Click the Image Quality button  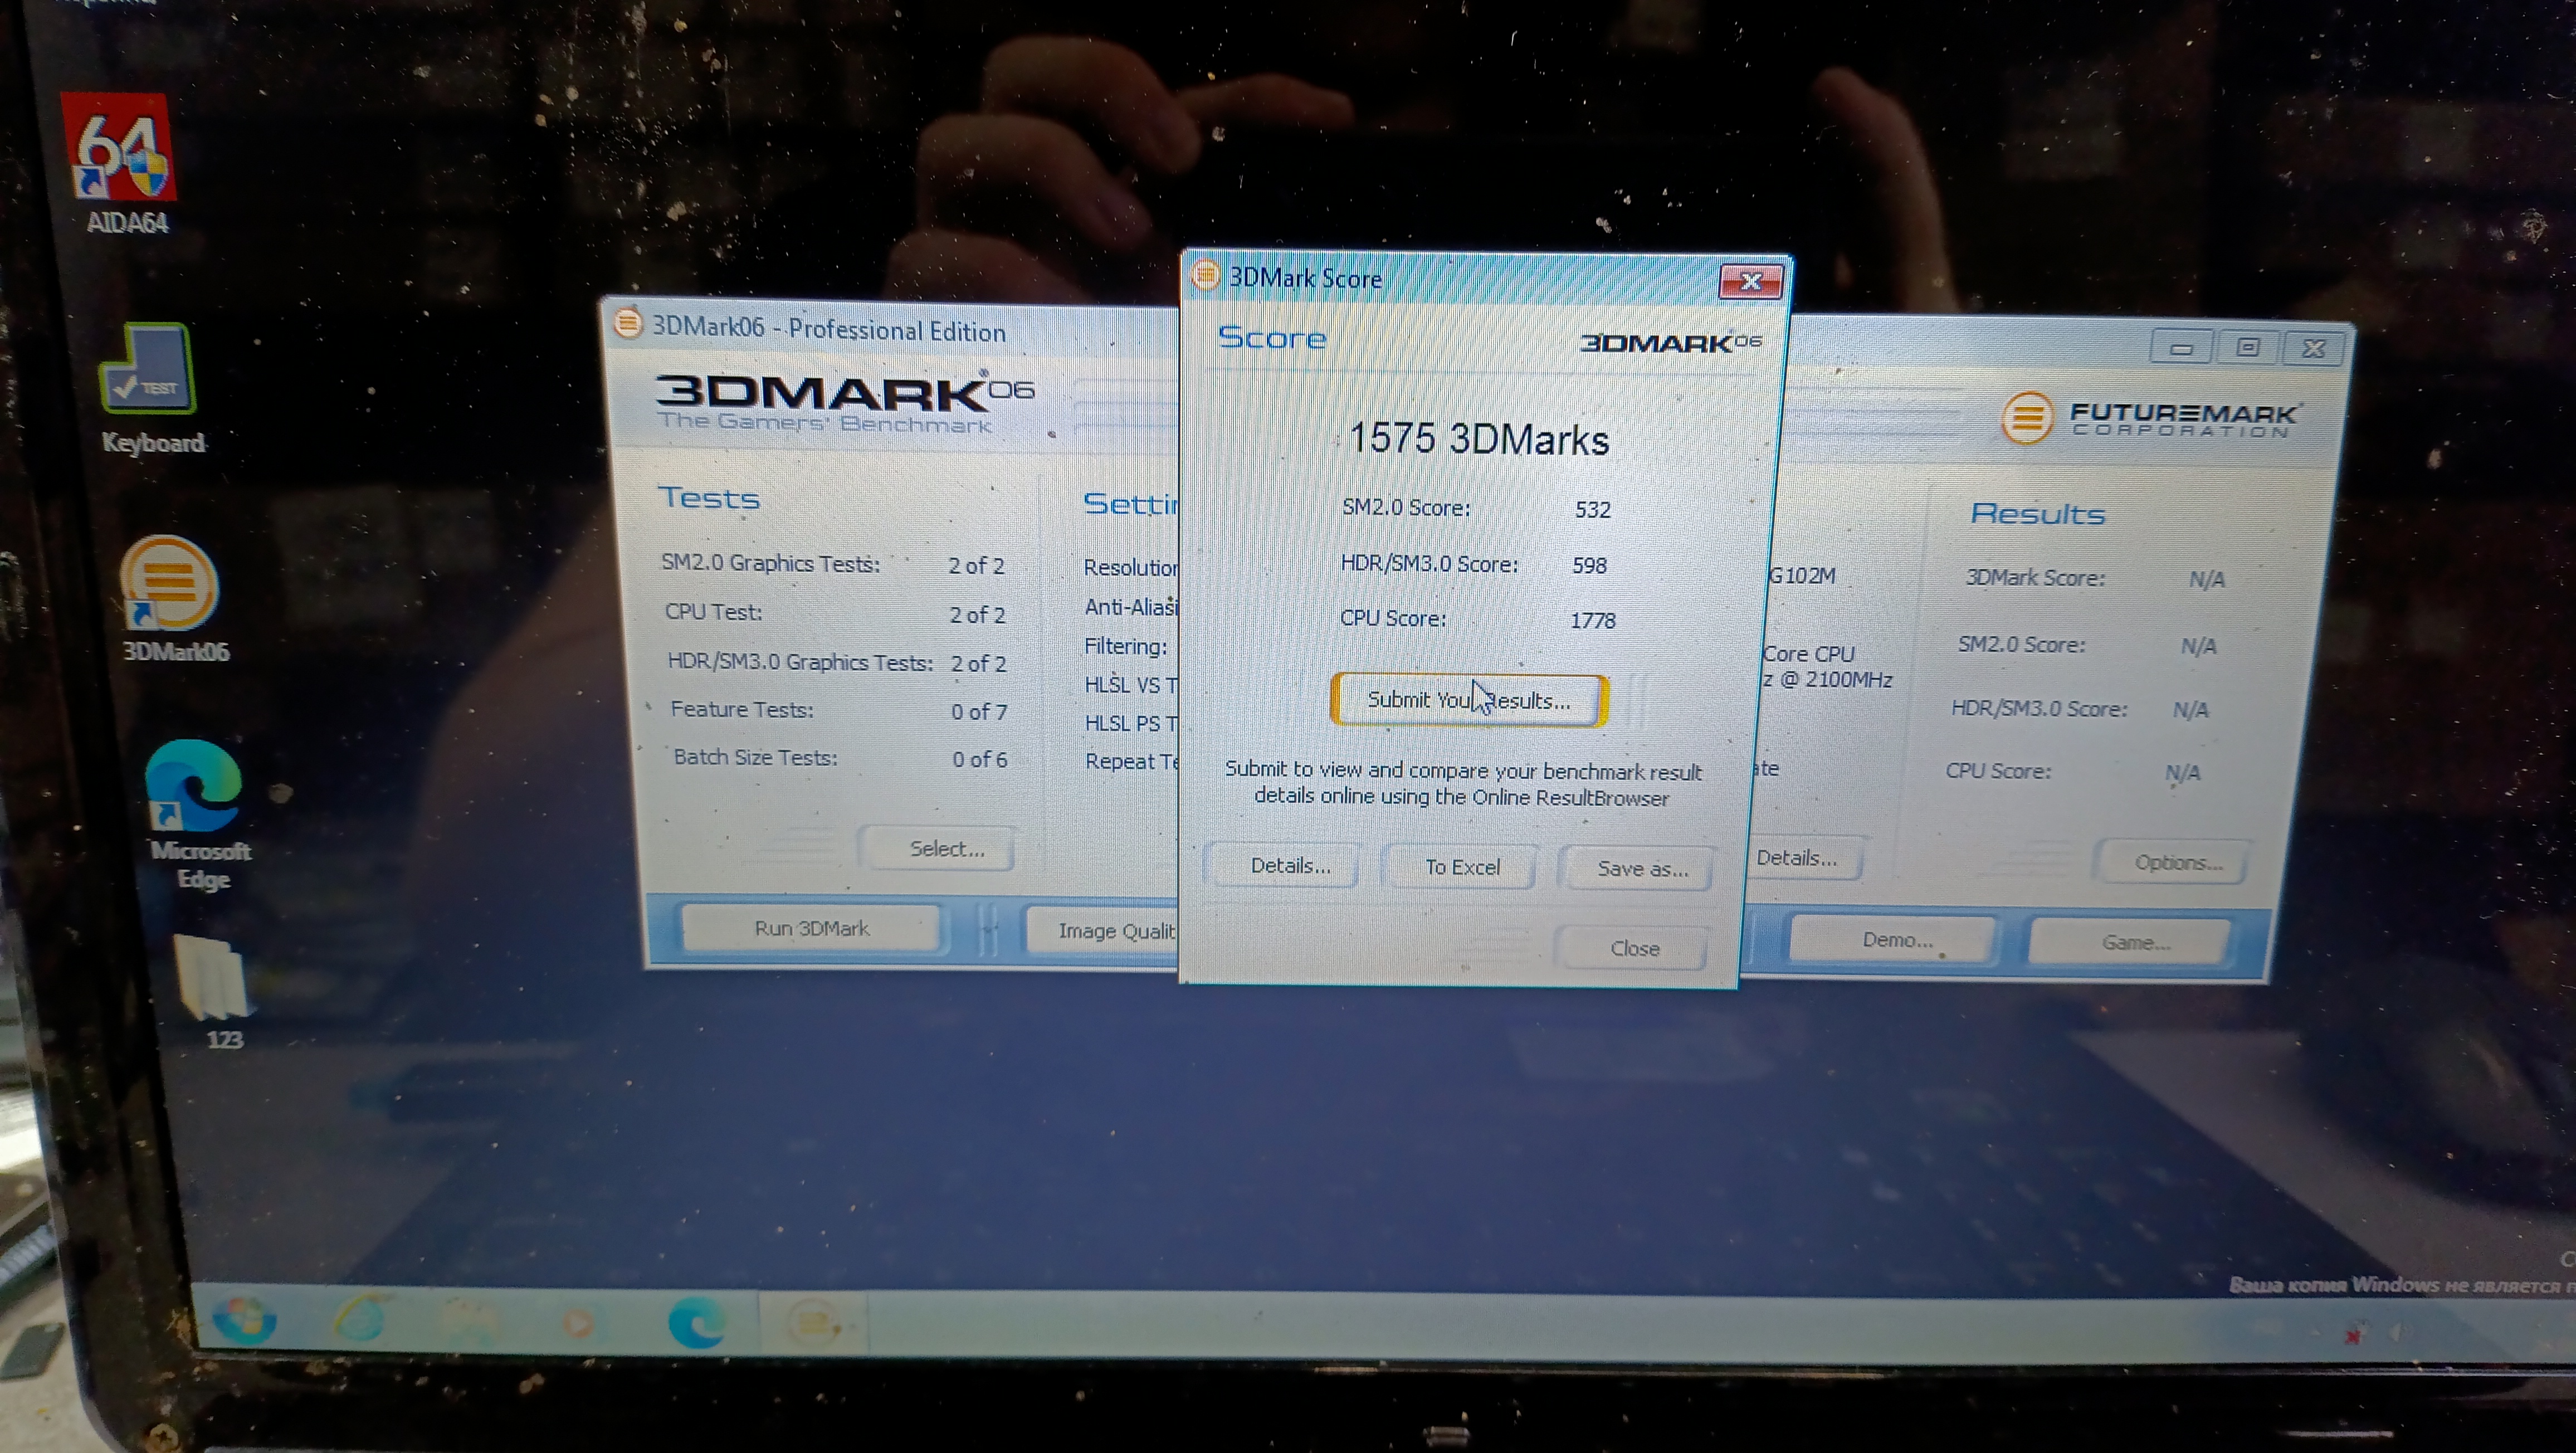(x=1104, y=931)
